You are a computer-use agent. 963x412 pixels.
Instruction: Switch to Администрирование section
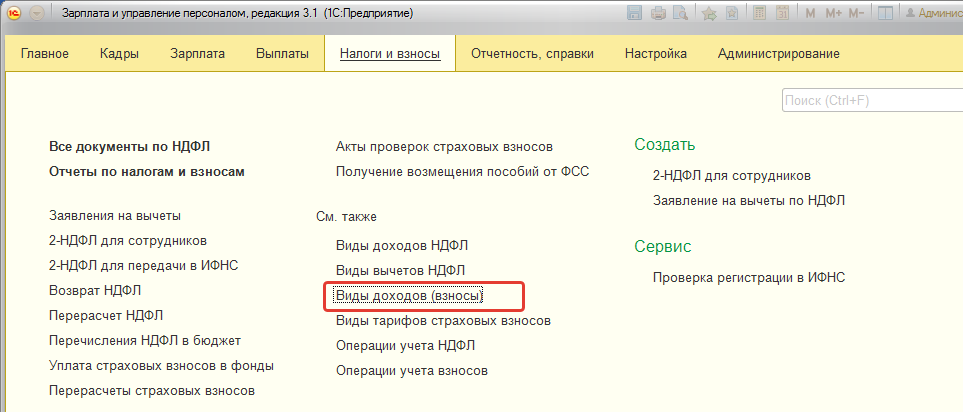(x=779, y=54)
